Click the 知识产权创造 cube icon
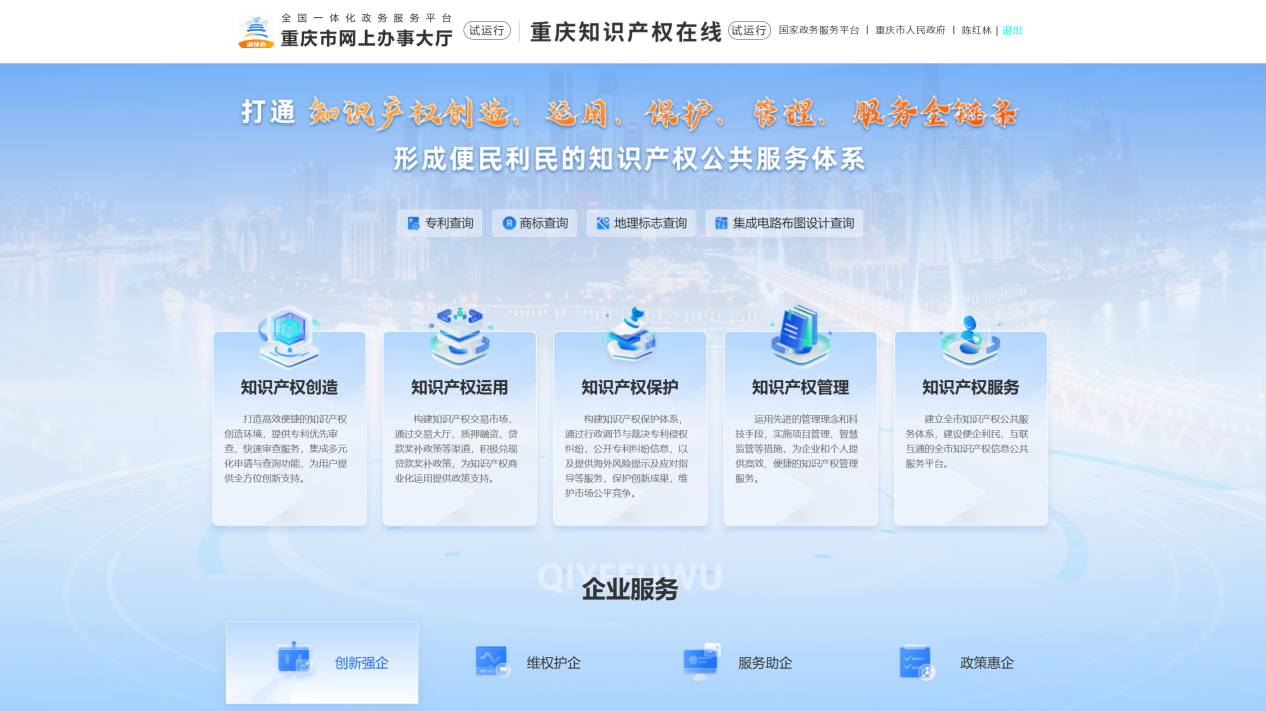Screen dimensions: 1266x711 289,336
